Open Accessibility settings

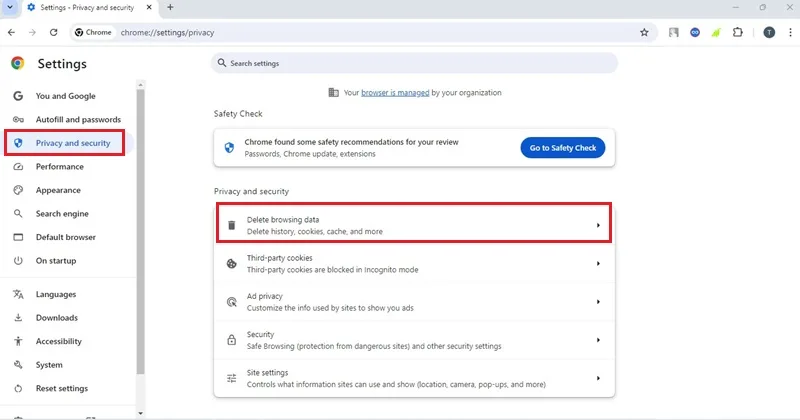point(59,341)
